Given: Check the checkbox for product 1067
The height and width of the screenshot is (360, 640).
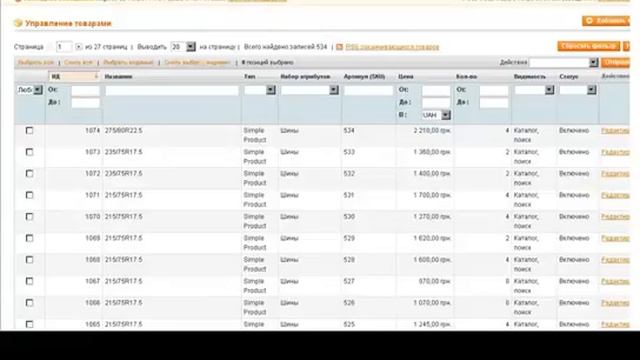Looking at the screenshot, I should point(29,282).
